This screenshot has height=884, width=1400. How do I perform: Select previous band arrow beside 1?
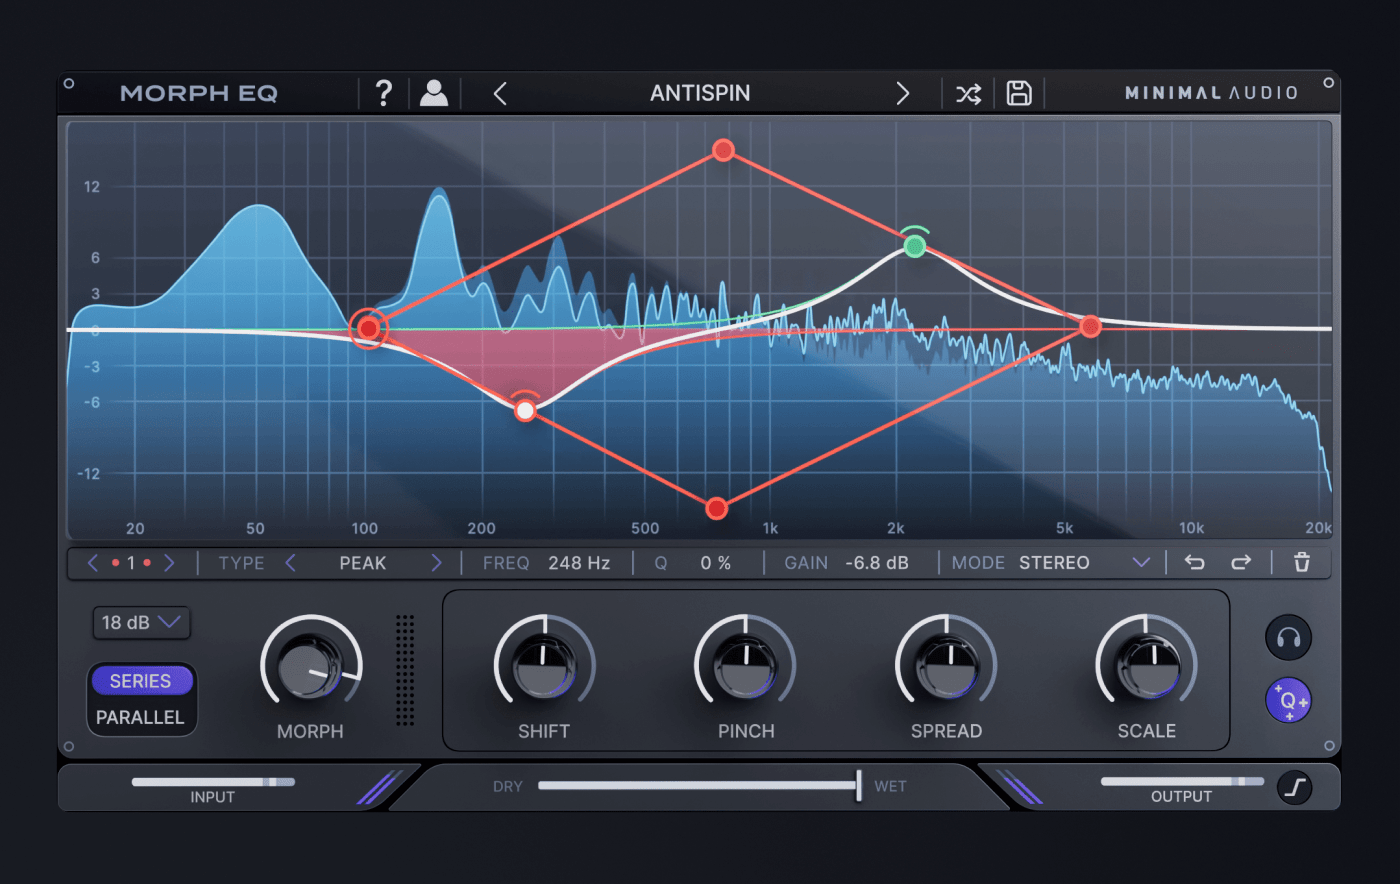click(x=93, y=563)
